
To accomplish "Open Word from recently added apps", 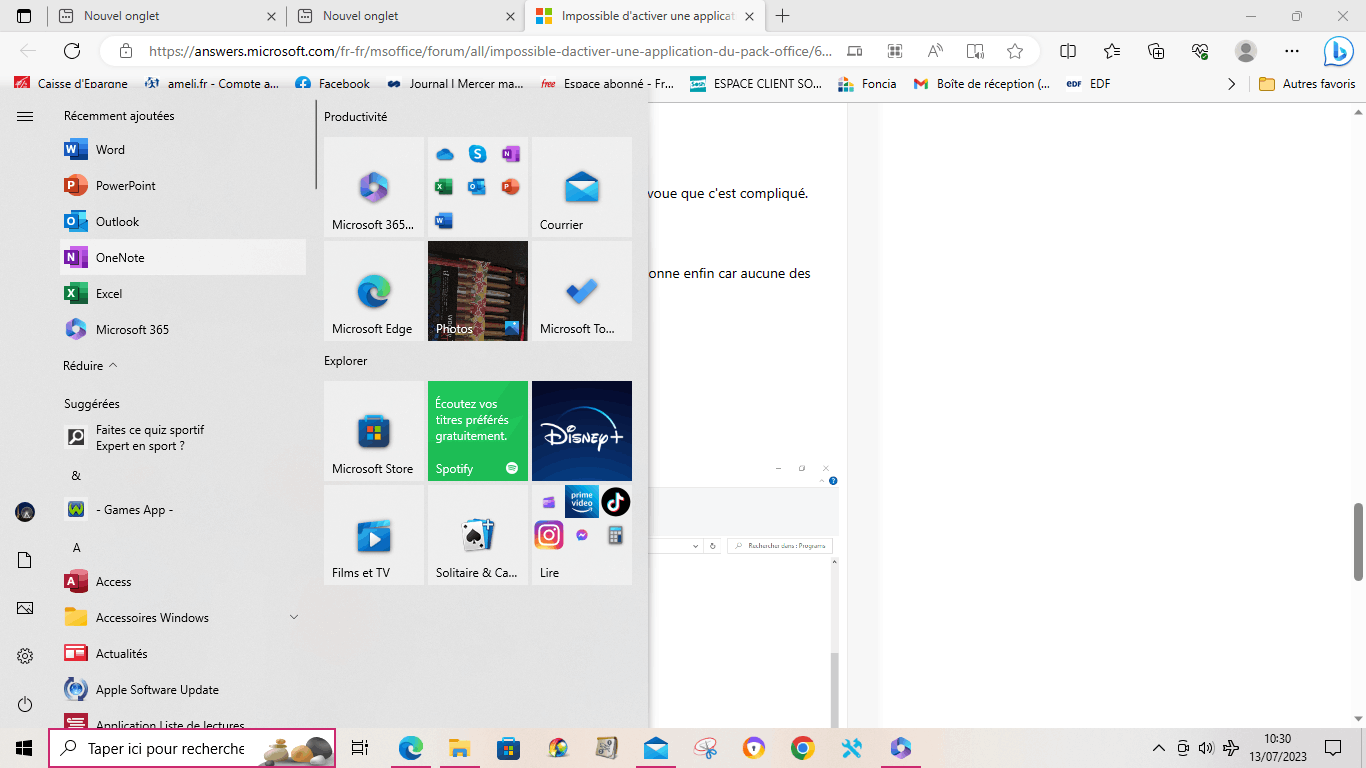I will click(183, 150).
